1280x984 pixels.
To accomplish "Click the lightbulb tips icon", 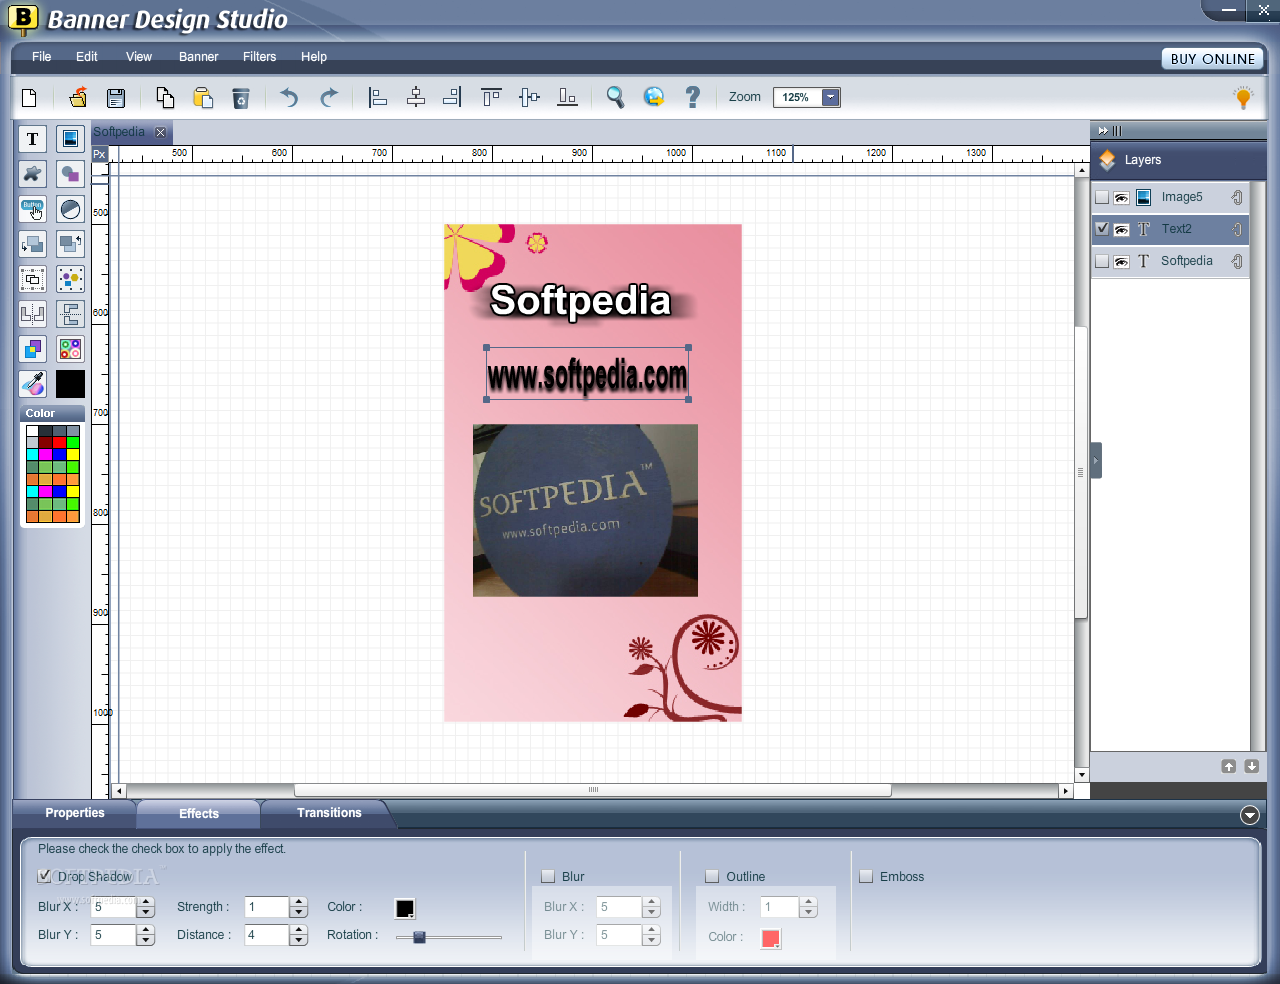I will pos(1243,97).
